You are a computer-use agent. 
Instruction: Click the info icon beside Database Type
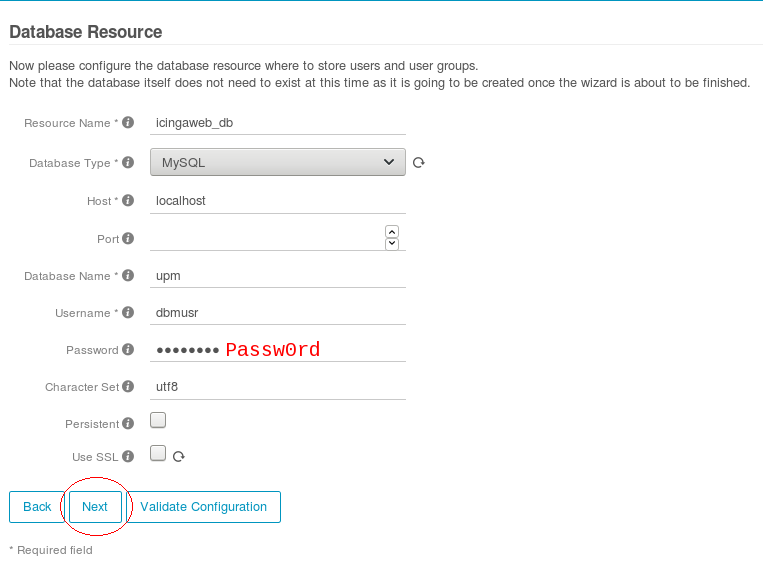click(x=128, y=162)
